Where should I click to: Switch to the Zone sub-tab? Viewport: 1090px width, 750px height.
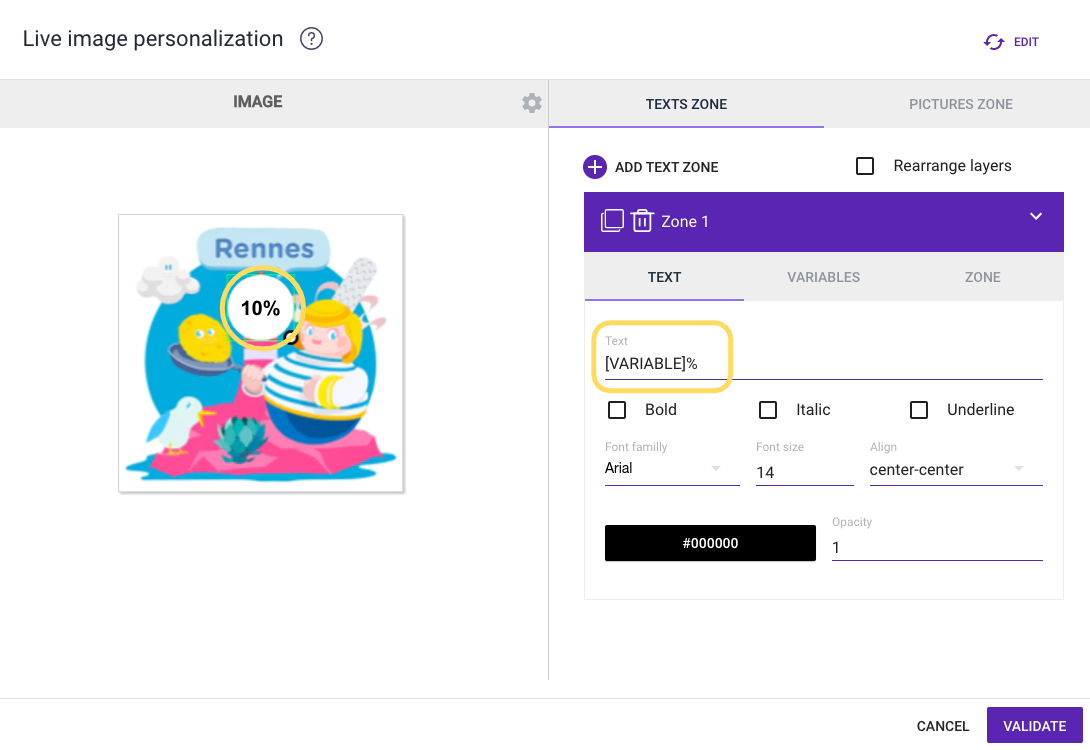pyautogui.click(x=982, y=277)
